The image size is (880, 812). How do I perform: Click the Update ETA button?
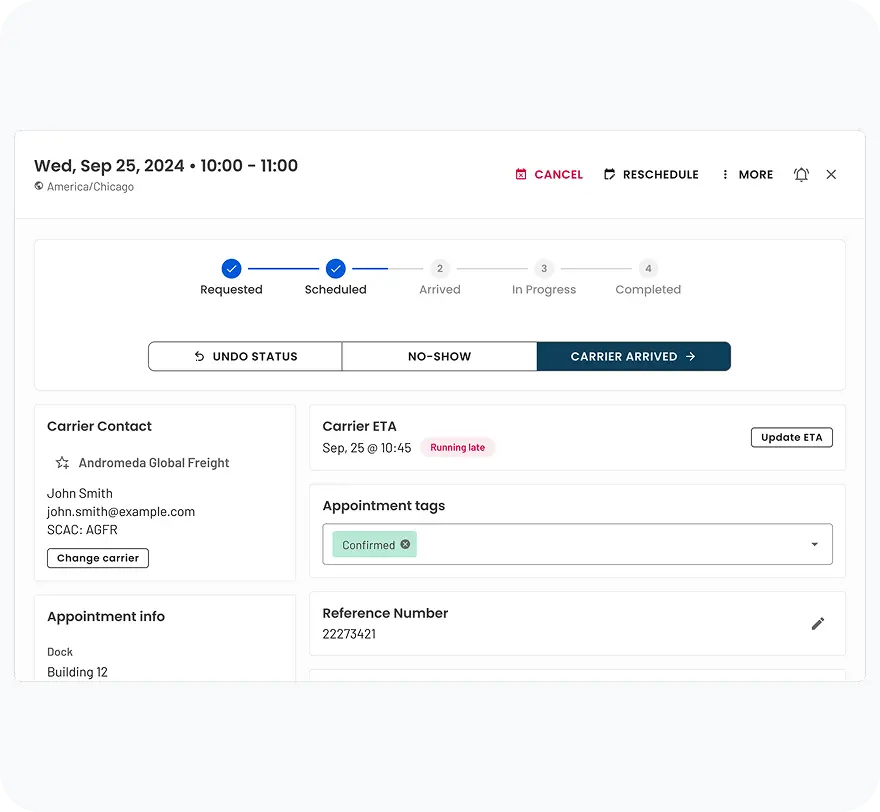pos(791,437)
